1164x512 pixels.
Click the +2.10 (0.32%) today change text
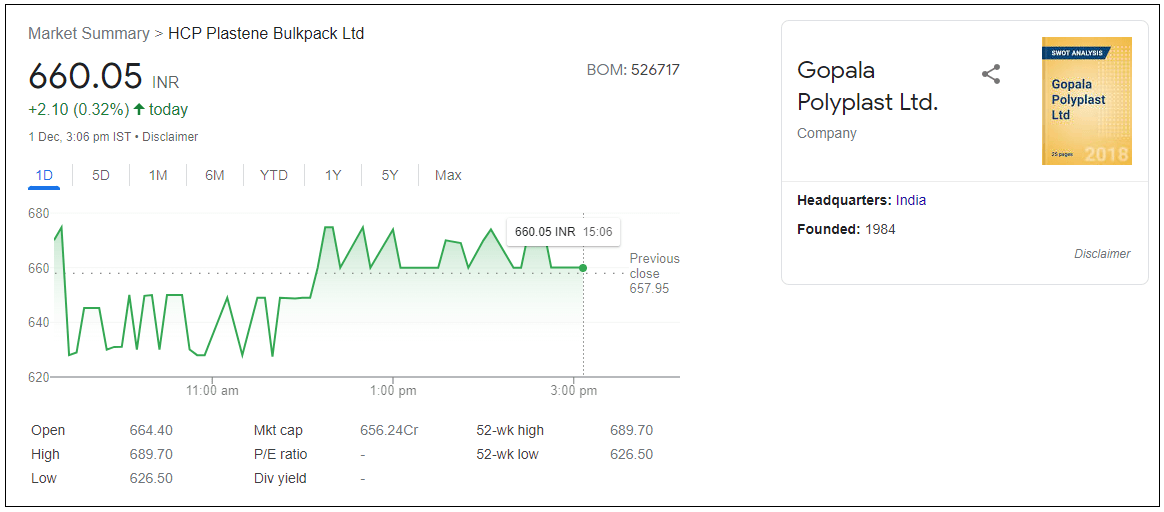(108, 110)
